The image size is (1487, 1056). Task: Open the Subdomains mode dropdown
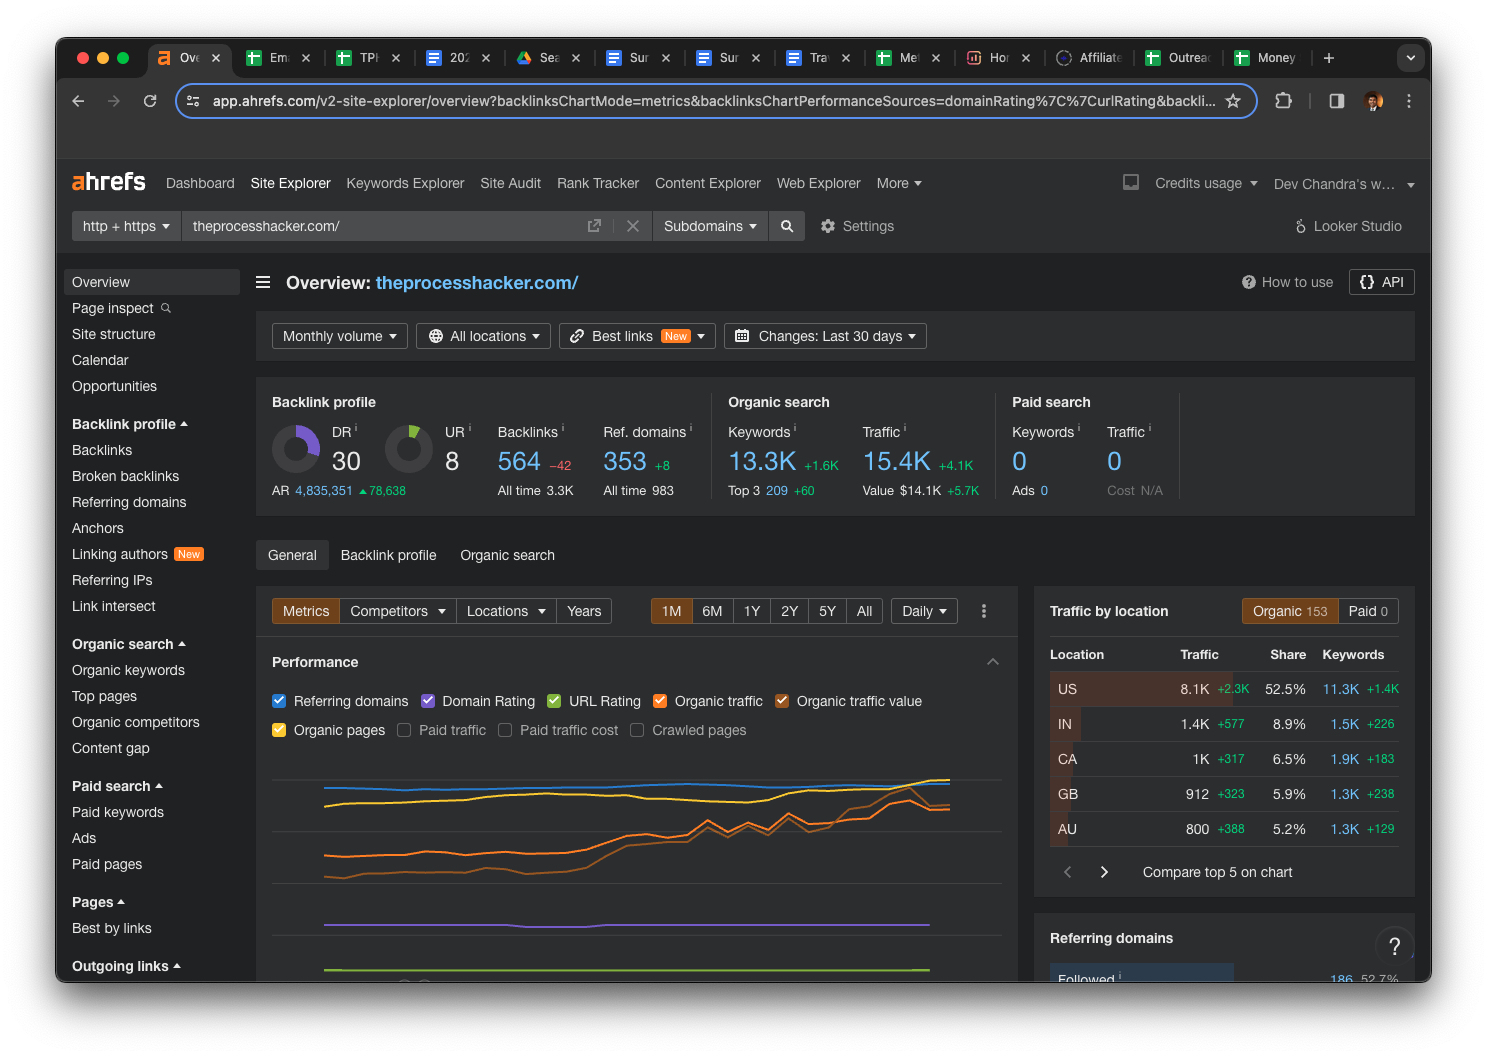click(x=710, y=226)
